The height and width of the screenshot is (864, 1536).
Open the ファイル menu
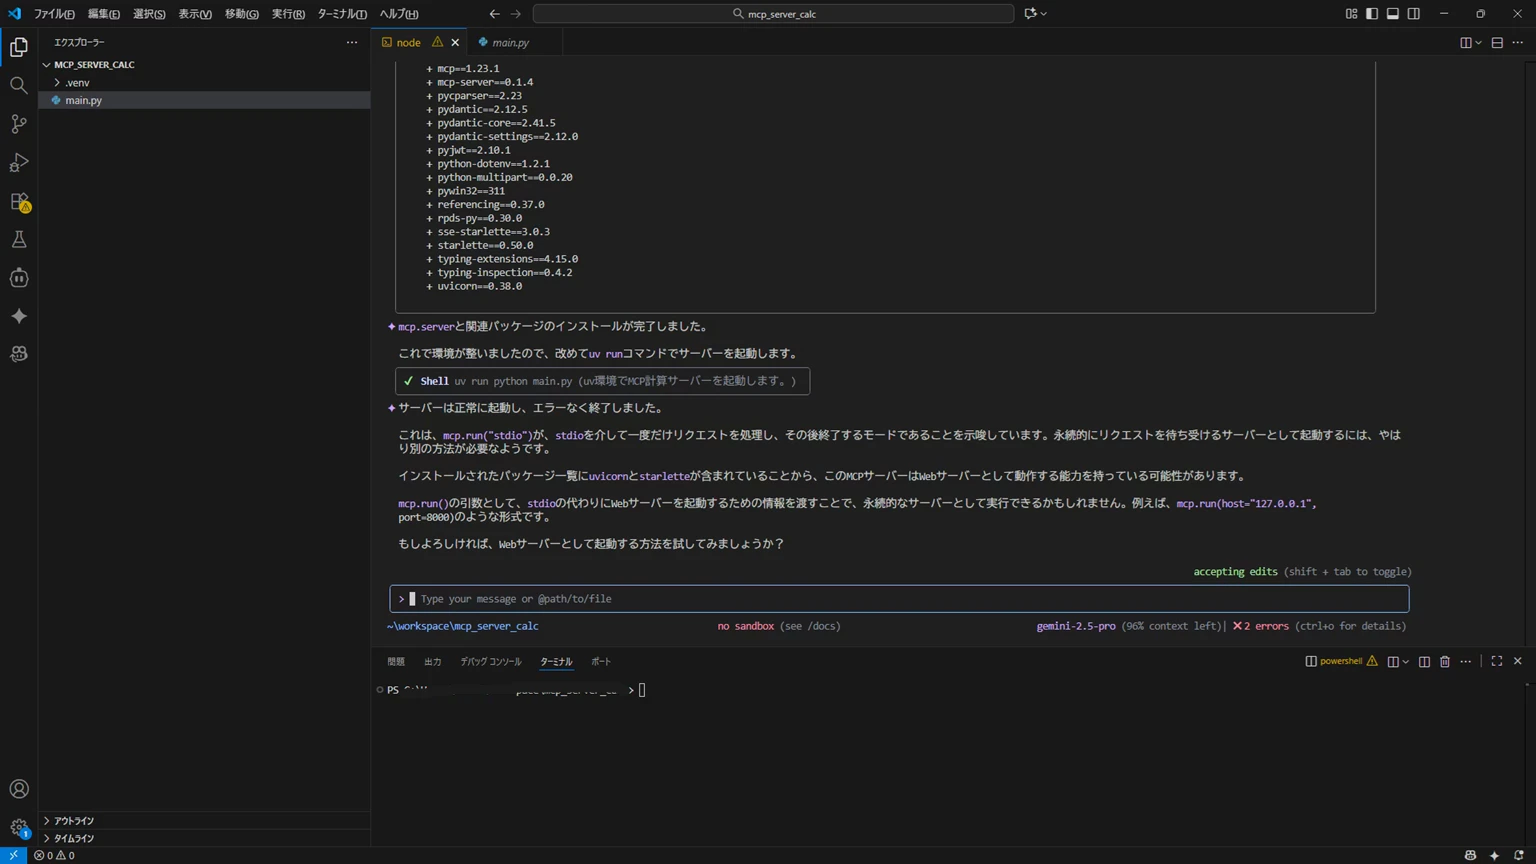pos(54,14)
